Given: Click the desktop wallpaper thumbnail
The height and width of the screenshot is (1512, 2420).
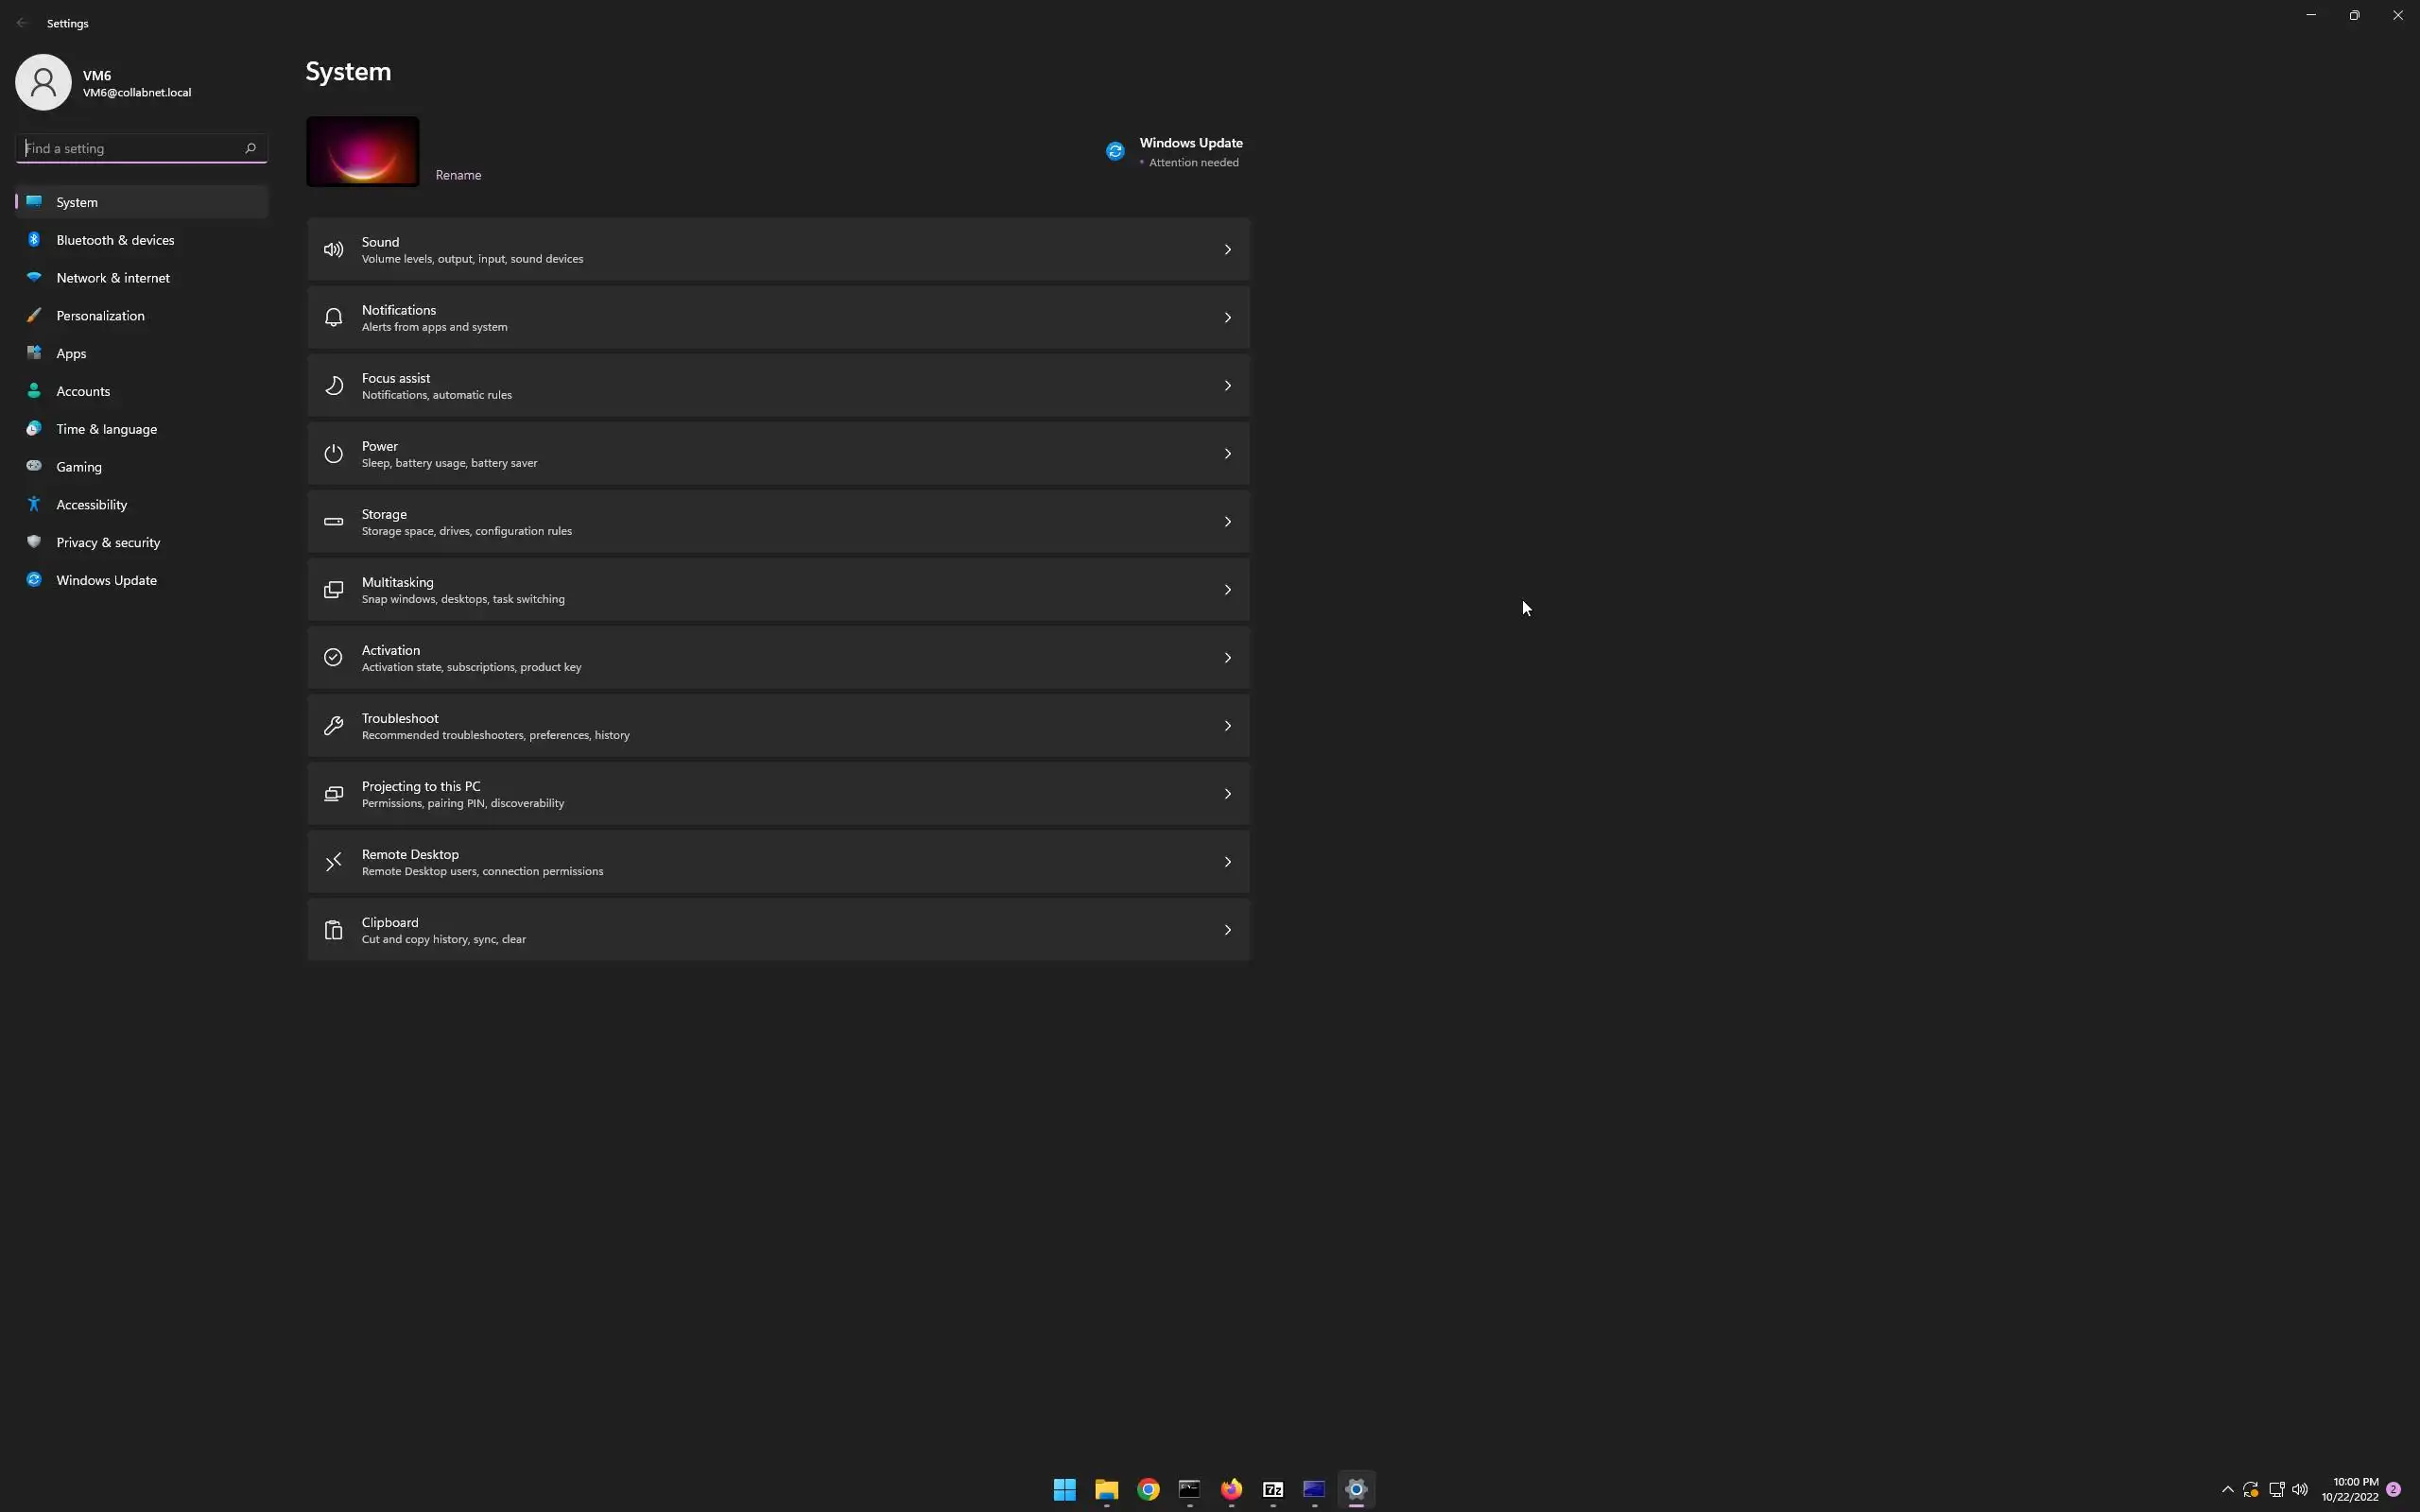Looking at the screenshot, I should point(362,151).
